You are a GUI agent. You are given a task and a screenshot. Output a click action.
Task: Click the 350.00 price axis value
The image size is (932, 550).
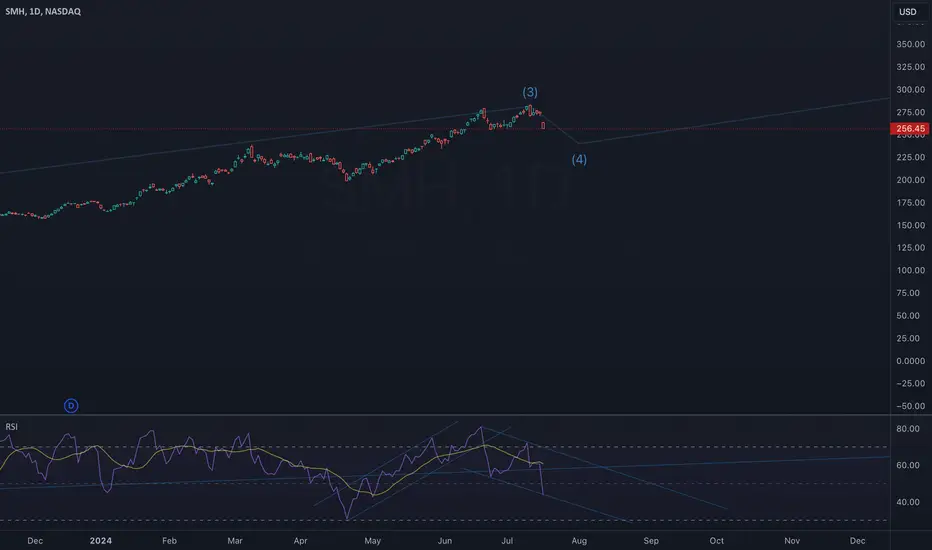tap(911, 44)
